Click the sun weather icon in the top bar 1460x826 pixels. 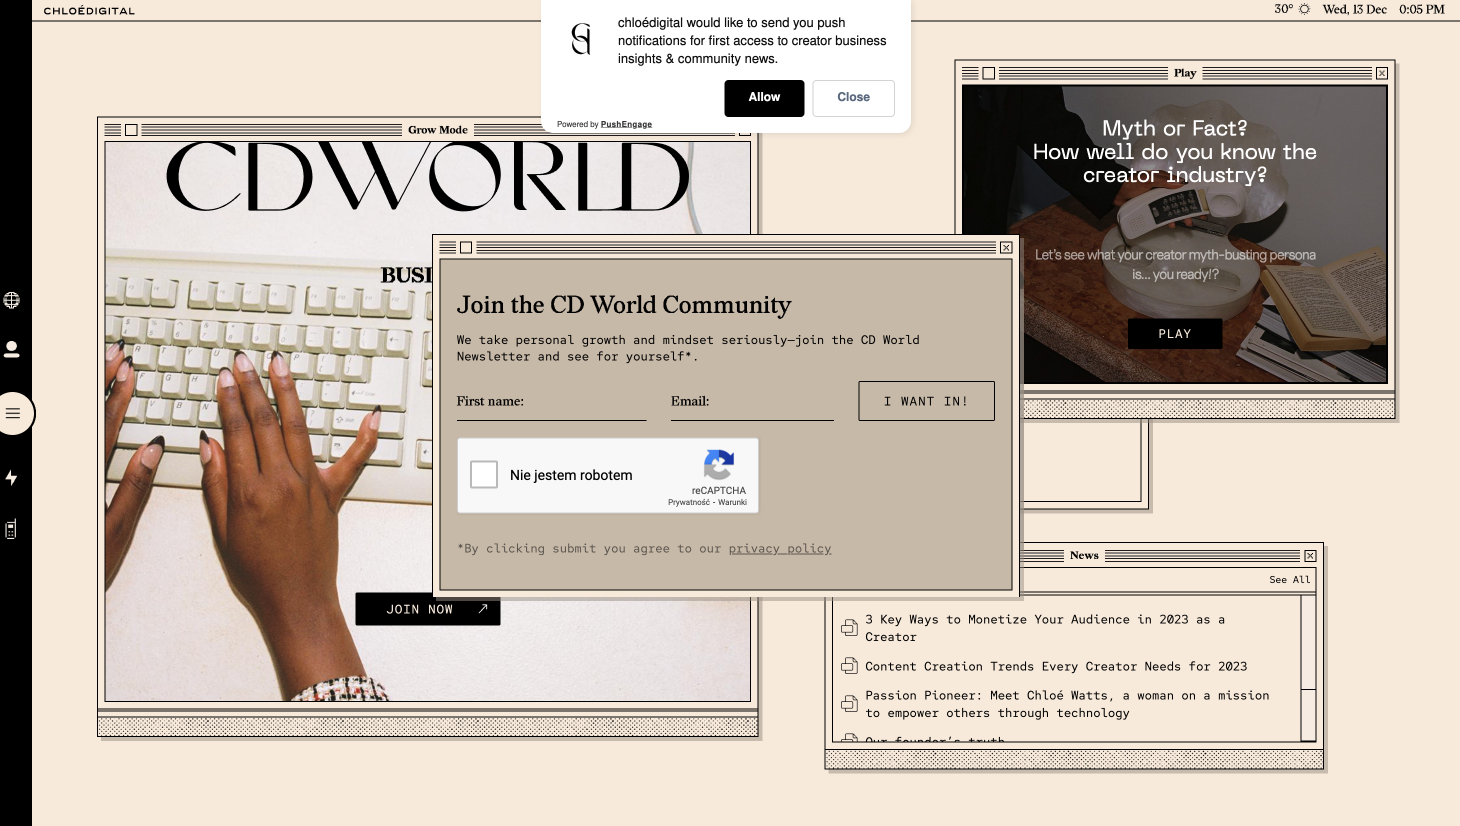click(1304, 9)
